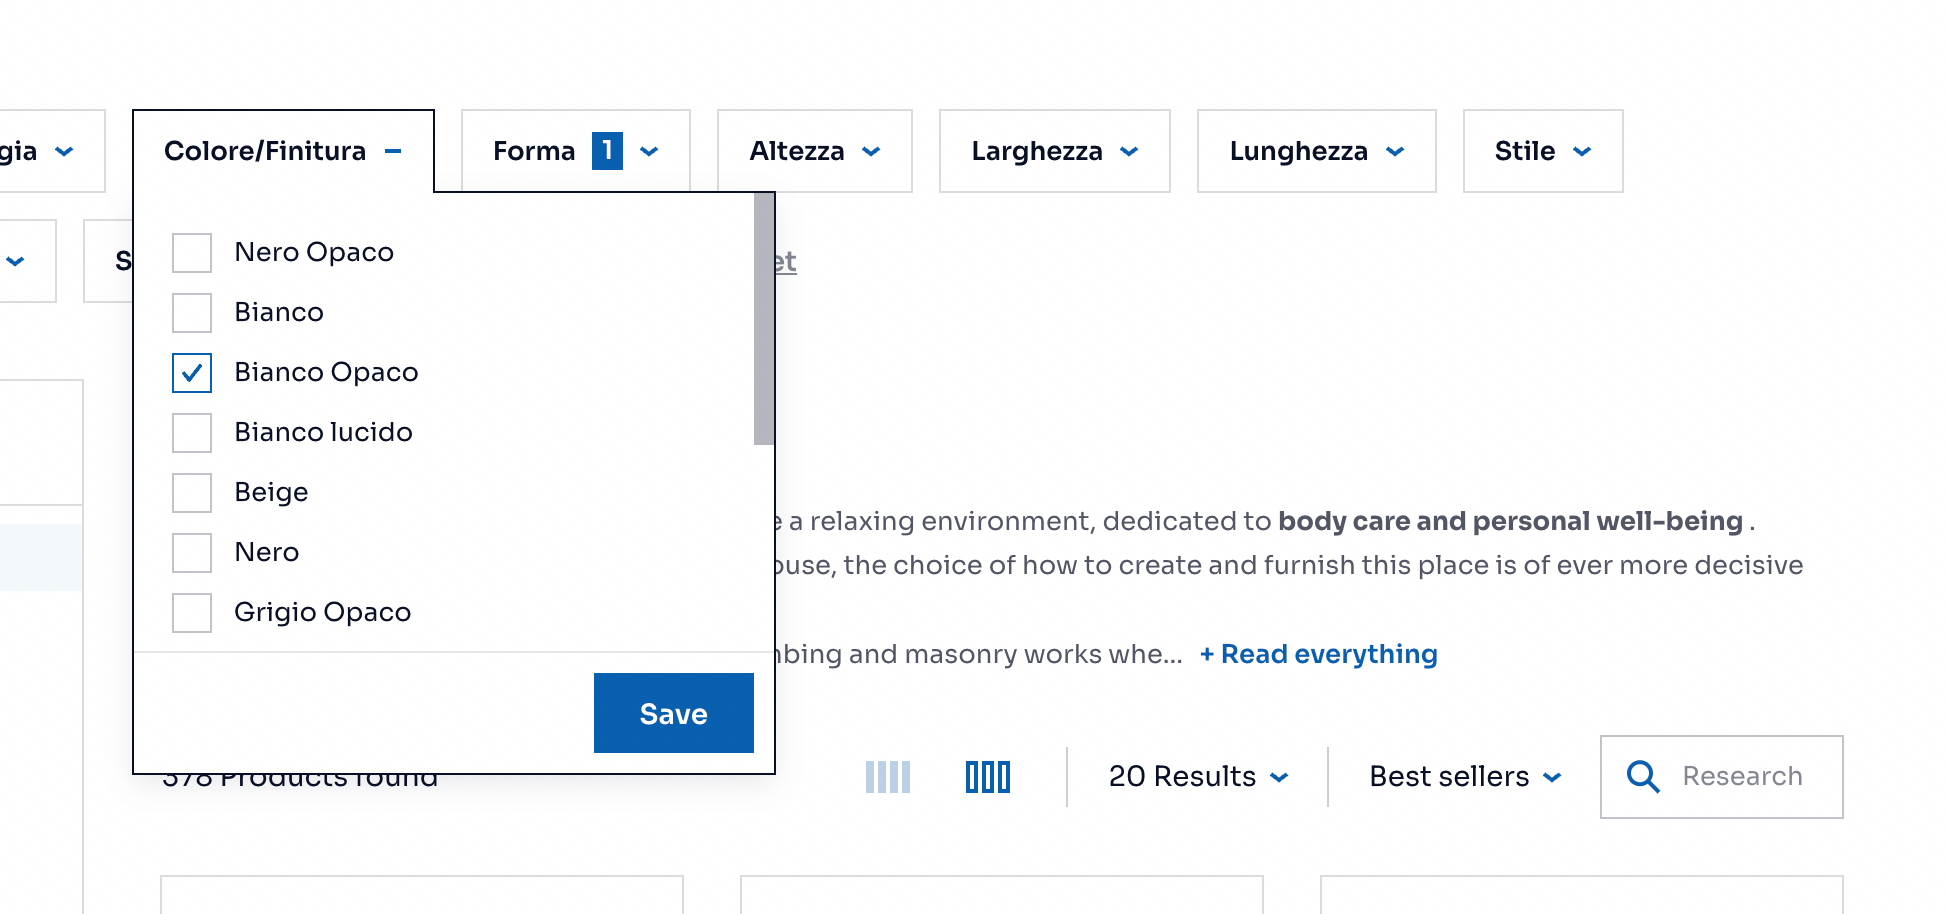Click the color list scrollbar thumb
This screenshot has height=914, width=1948.
point(764,320)
